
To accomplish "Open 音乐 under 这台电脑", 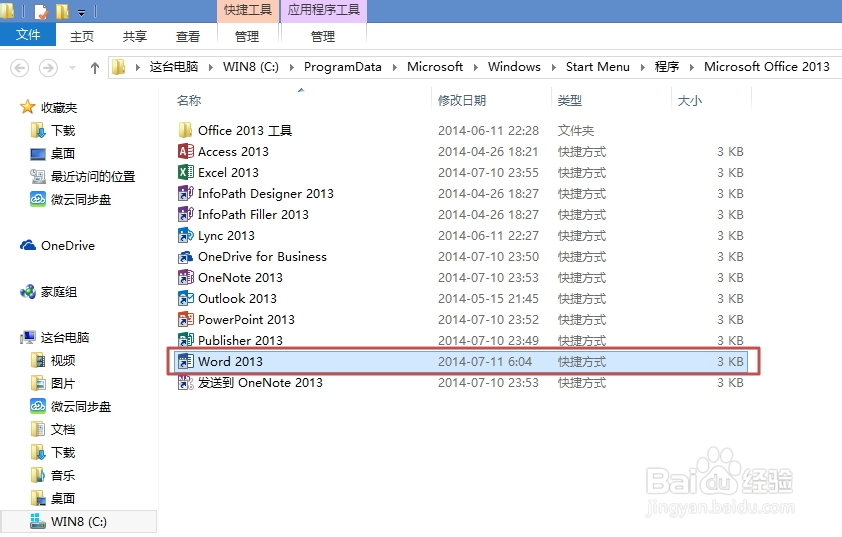I will tap(53, 475).
